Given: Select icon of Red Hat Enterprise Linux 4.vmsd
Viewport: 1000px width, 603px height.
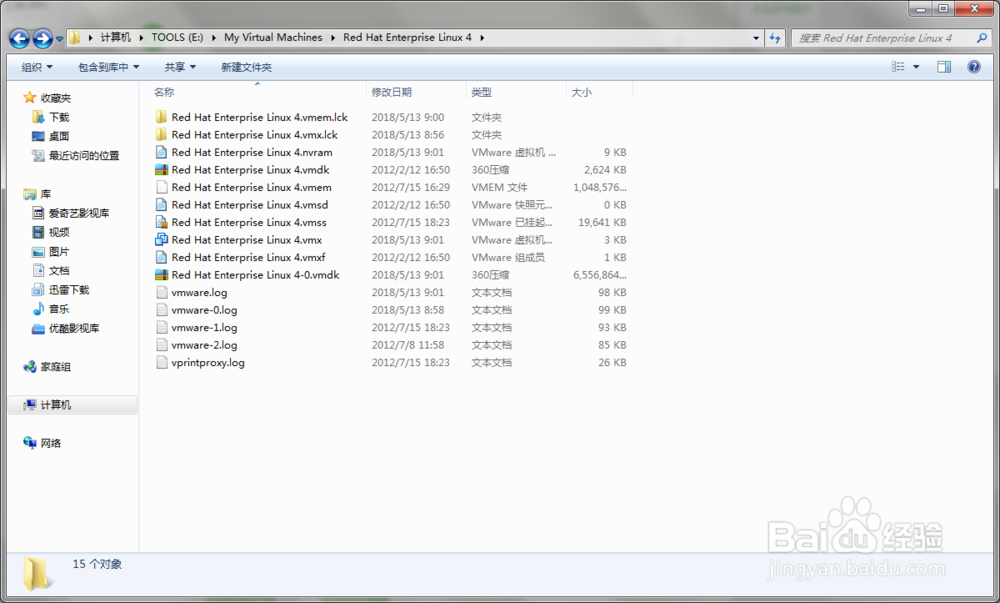Looking at the screenshot, I should tap(161, 205).
